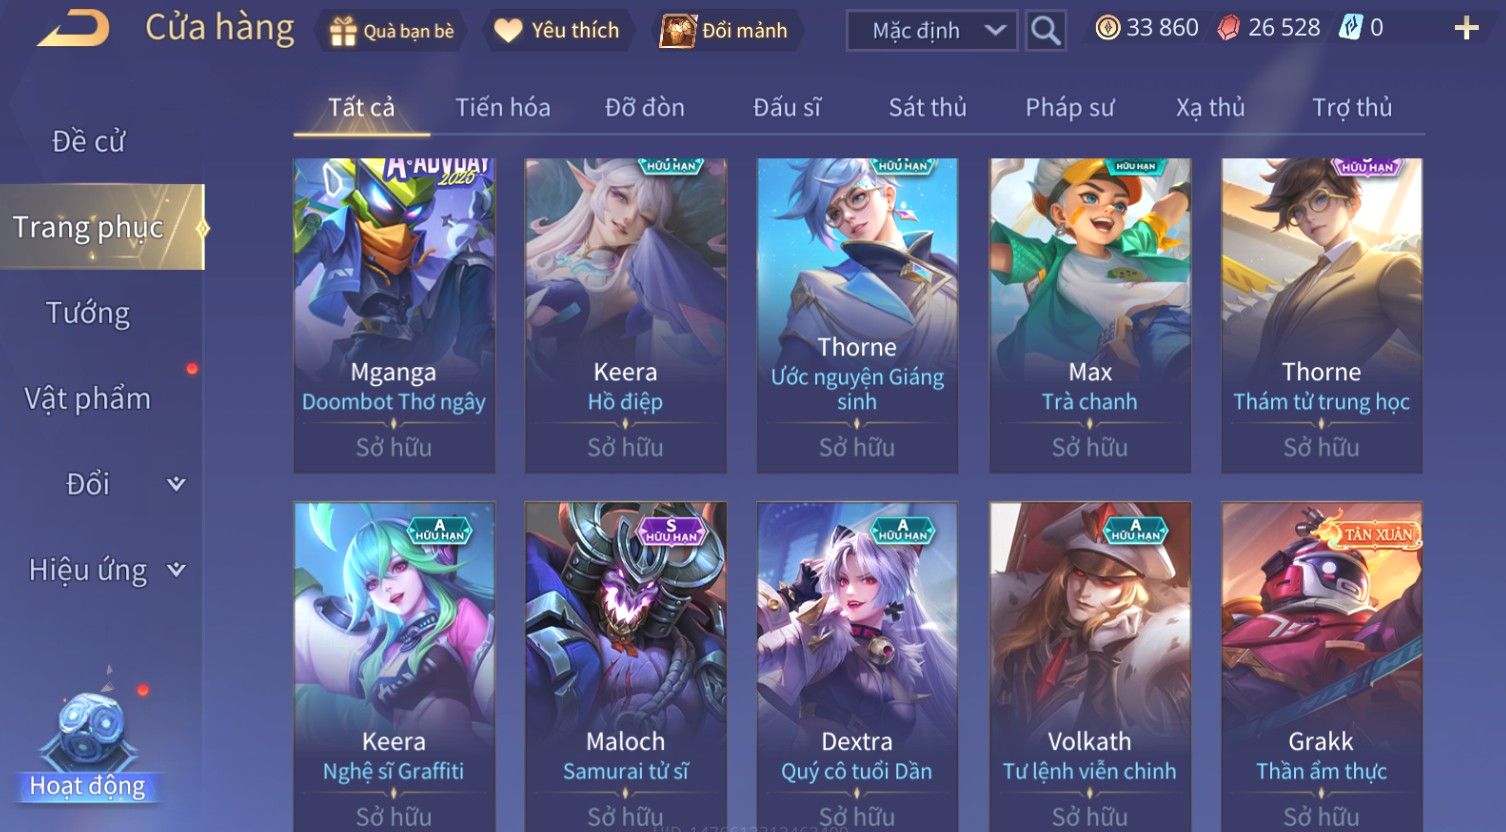Select the Đề cử sidebar entry

[x=88, y=141]
